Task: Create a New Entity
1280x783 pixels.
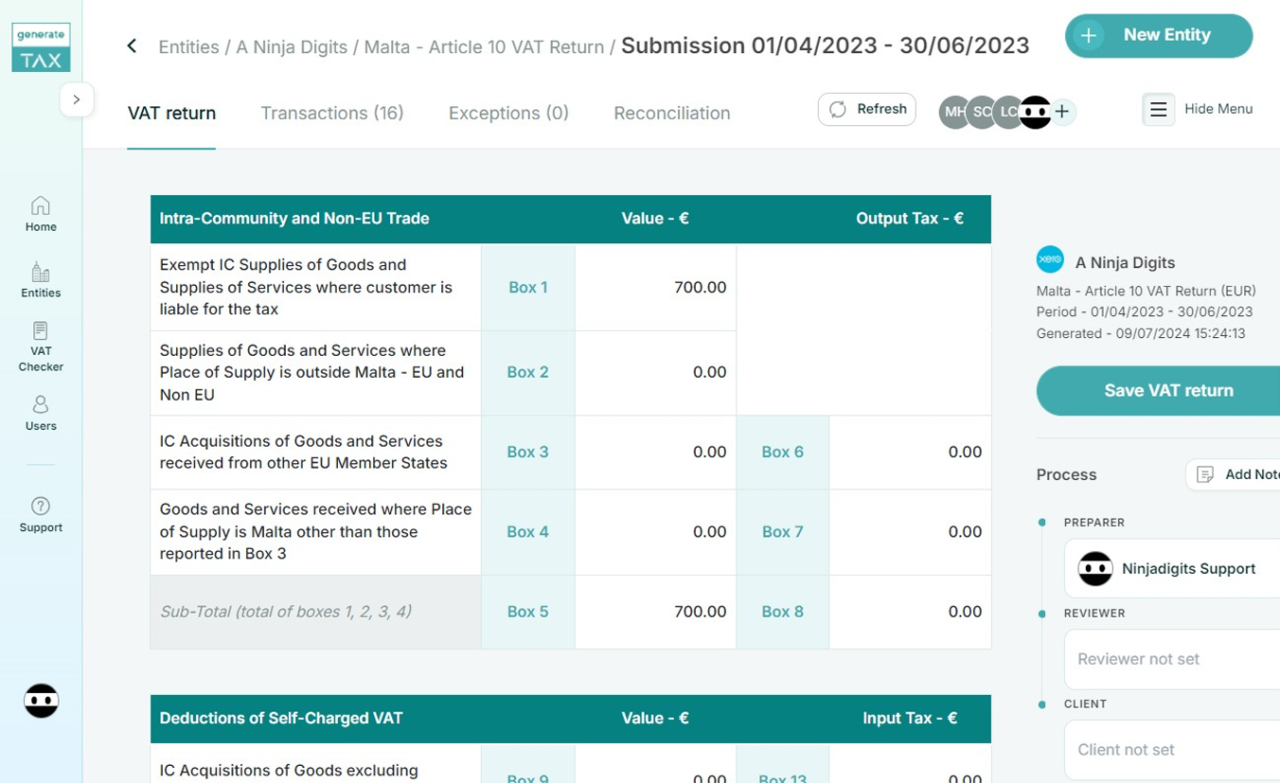Action: [1158, 35]
